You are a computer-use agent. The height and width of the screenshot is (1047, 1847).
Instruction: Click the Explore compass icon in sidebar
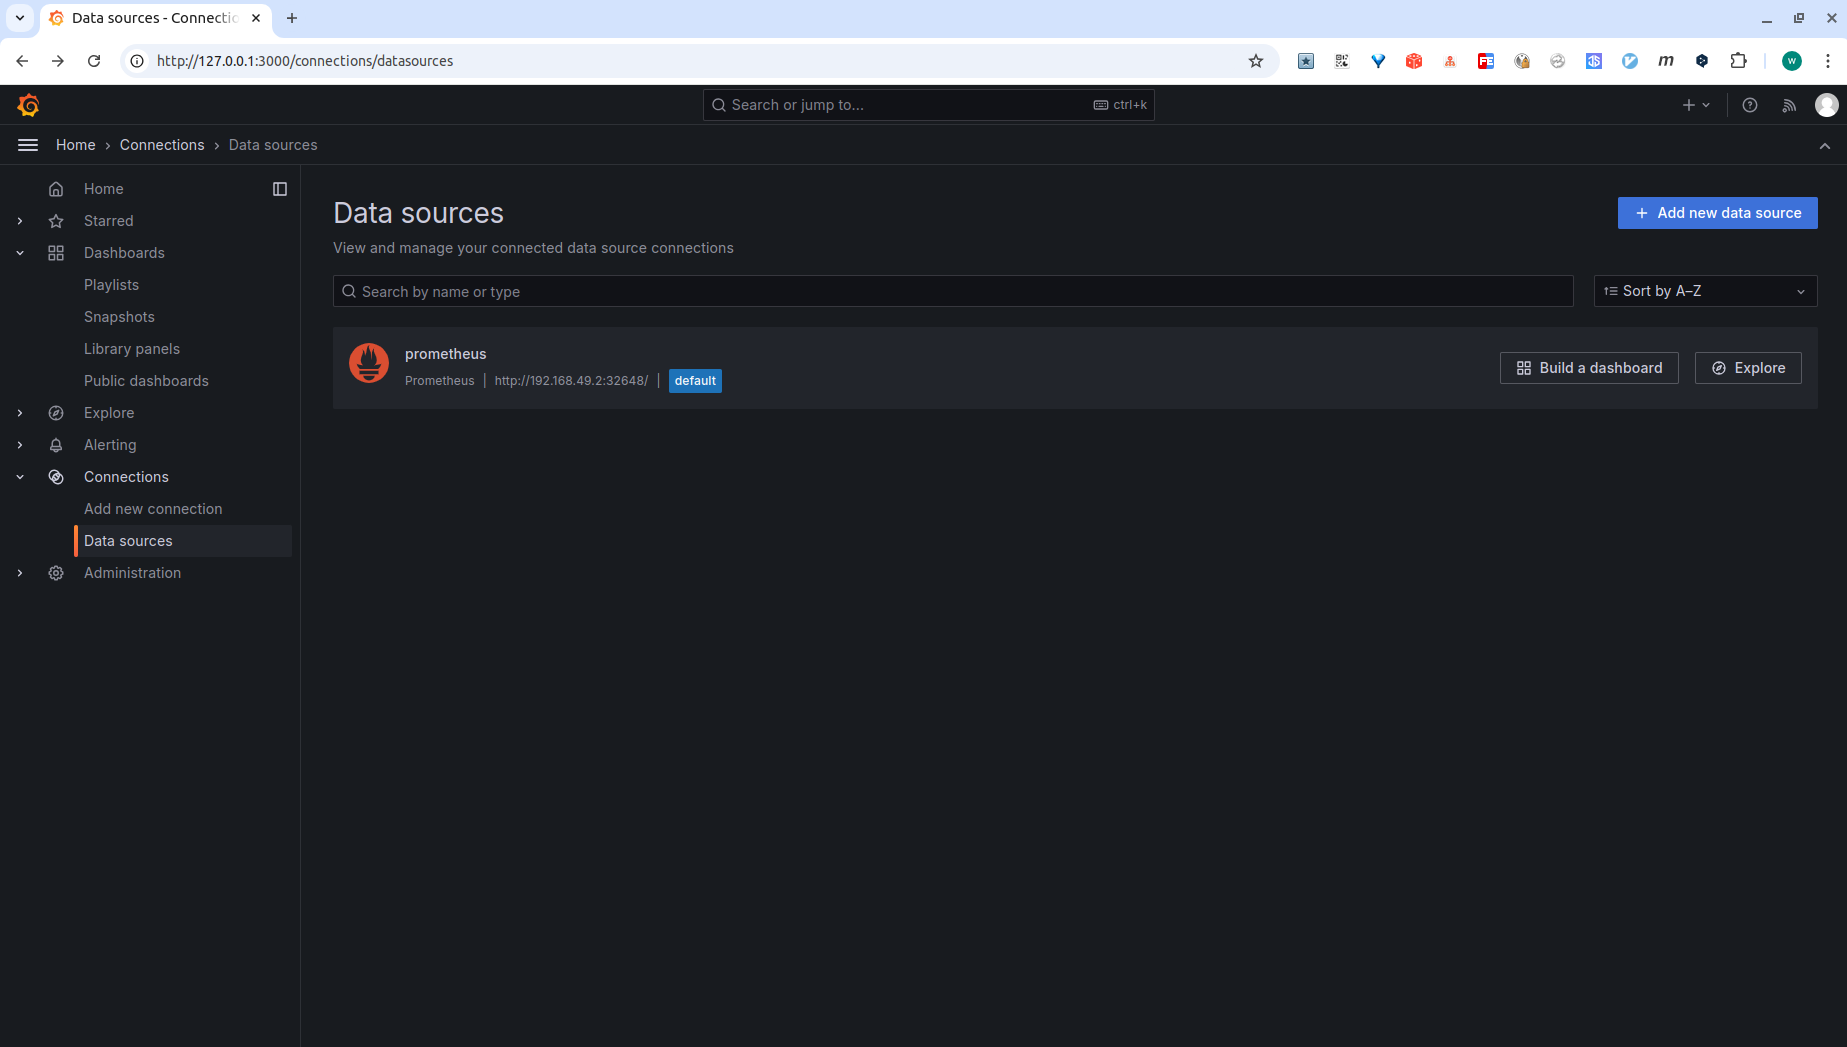(56, 413)
